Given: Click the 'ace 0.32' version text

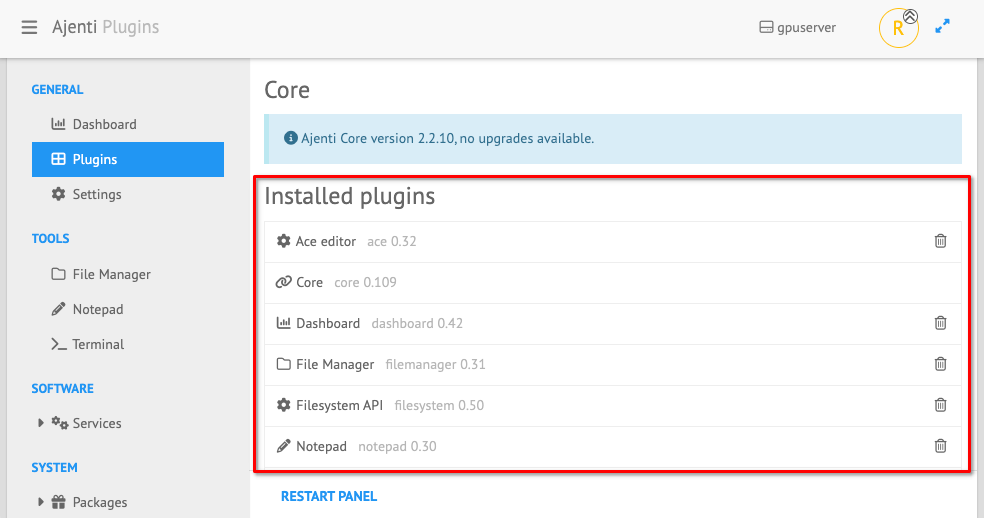Looking at the screenshot, I should tap(392, 242).
